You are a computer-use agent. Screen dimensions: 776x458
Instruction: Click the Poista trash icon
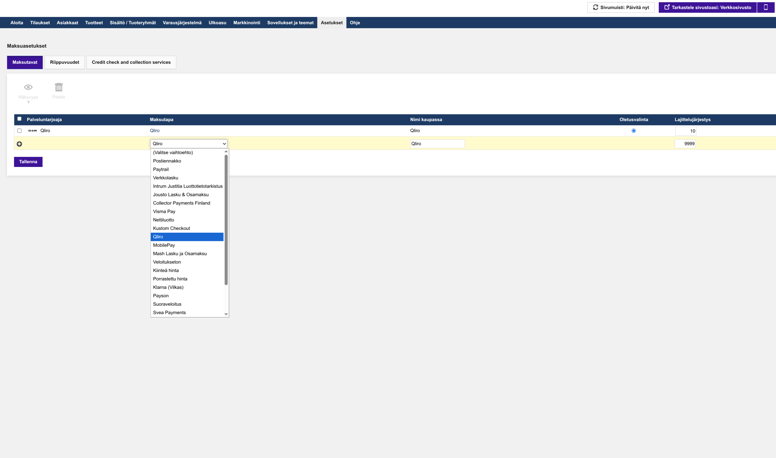tap(58, 87)
